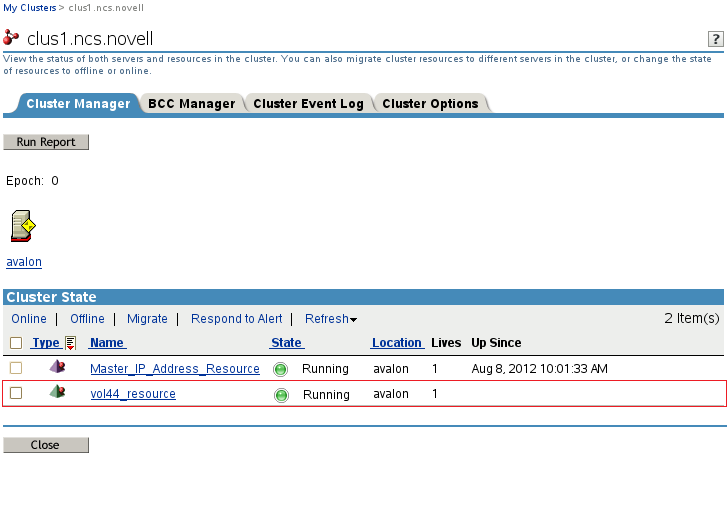
Task: Sort the table by State column
Action: pyautogui.click(x=286, y=343)
